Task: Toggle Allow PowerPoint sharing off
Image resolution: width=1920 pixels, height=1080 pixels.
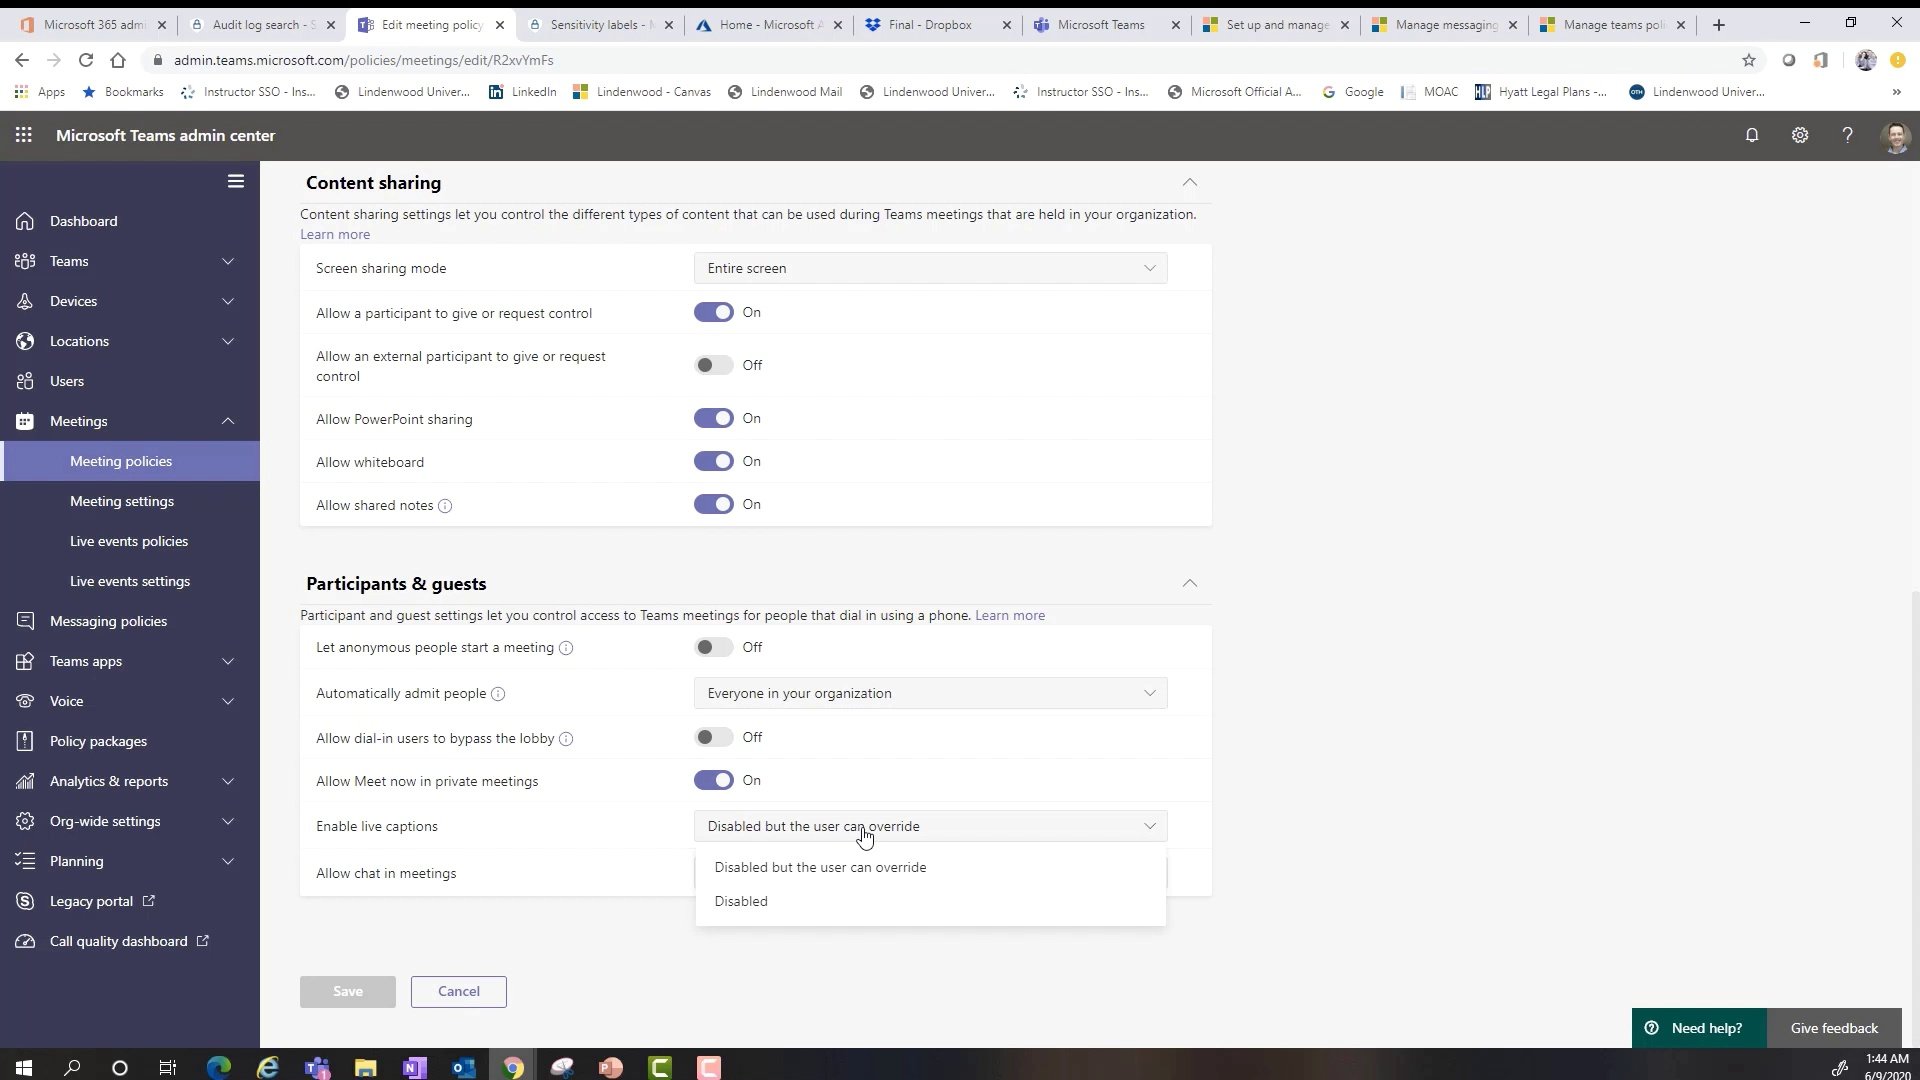Action: tap(712, 418)
